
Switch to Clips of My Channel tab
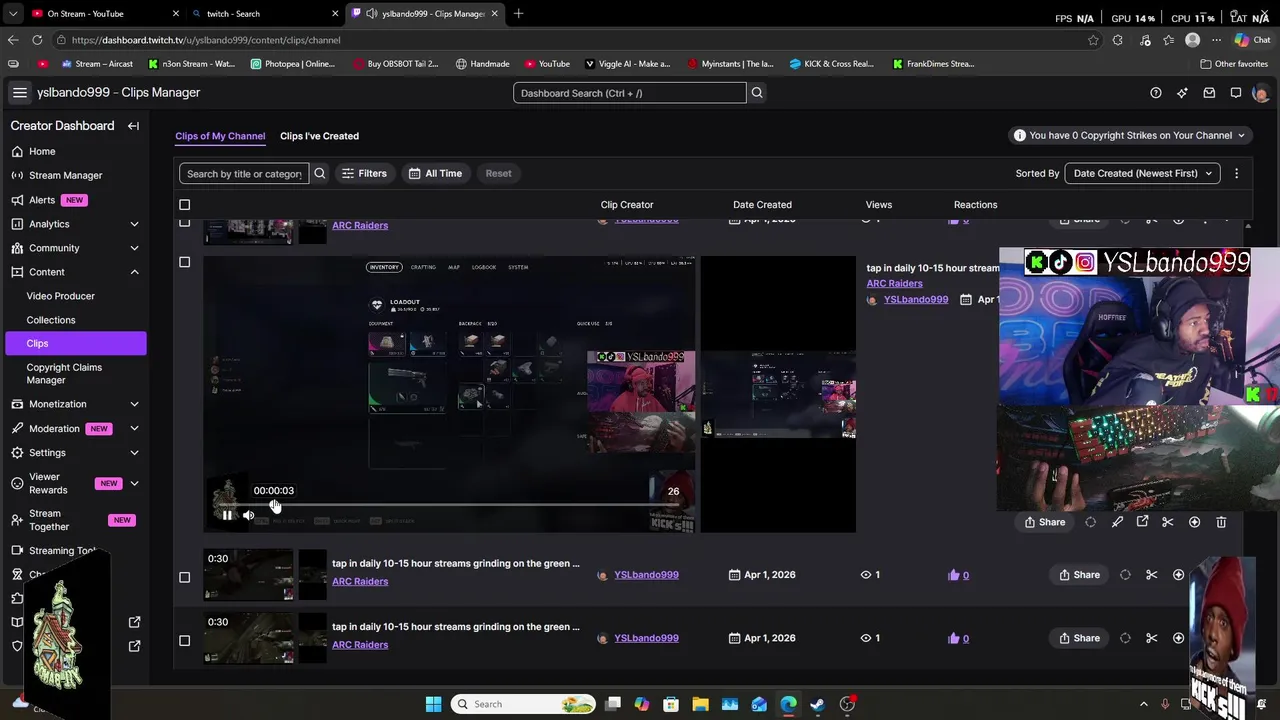[220, 136]
